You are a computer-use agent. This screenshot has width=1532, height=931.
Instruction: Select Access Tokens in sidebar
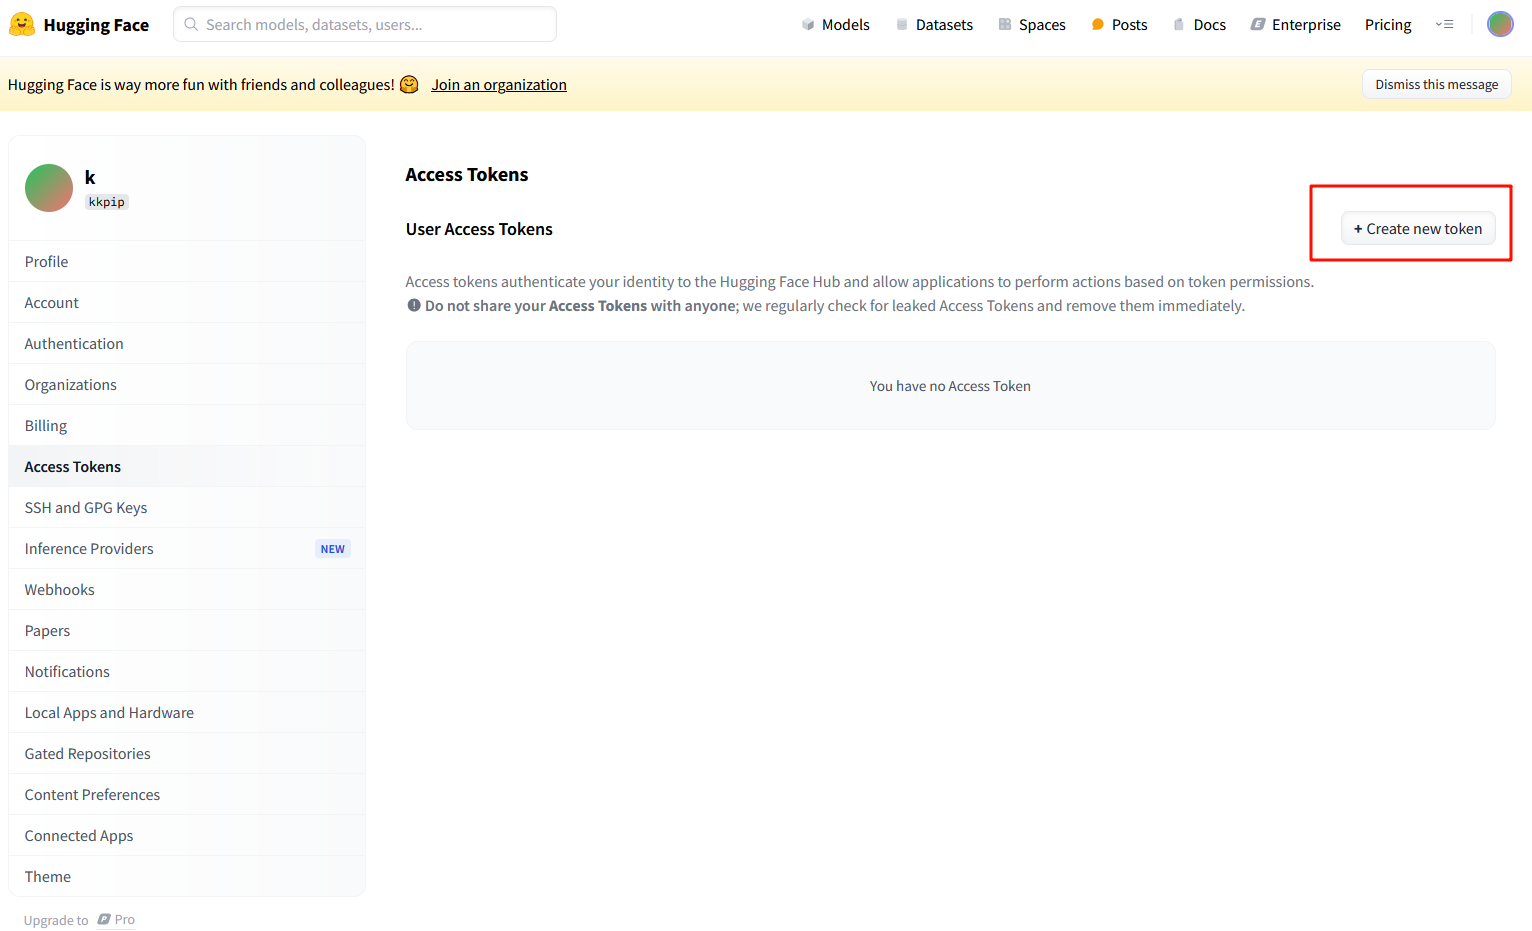187,466
